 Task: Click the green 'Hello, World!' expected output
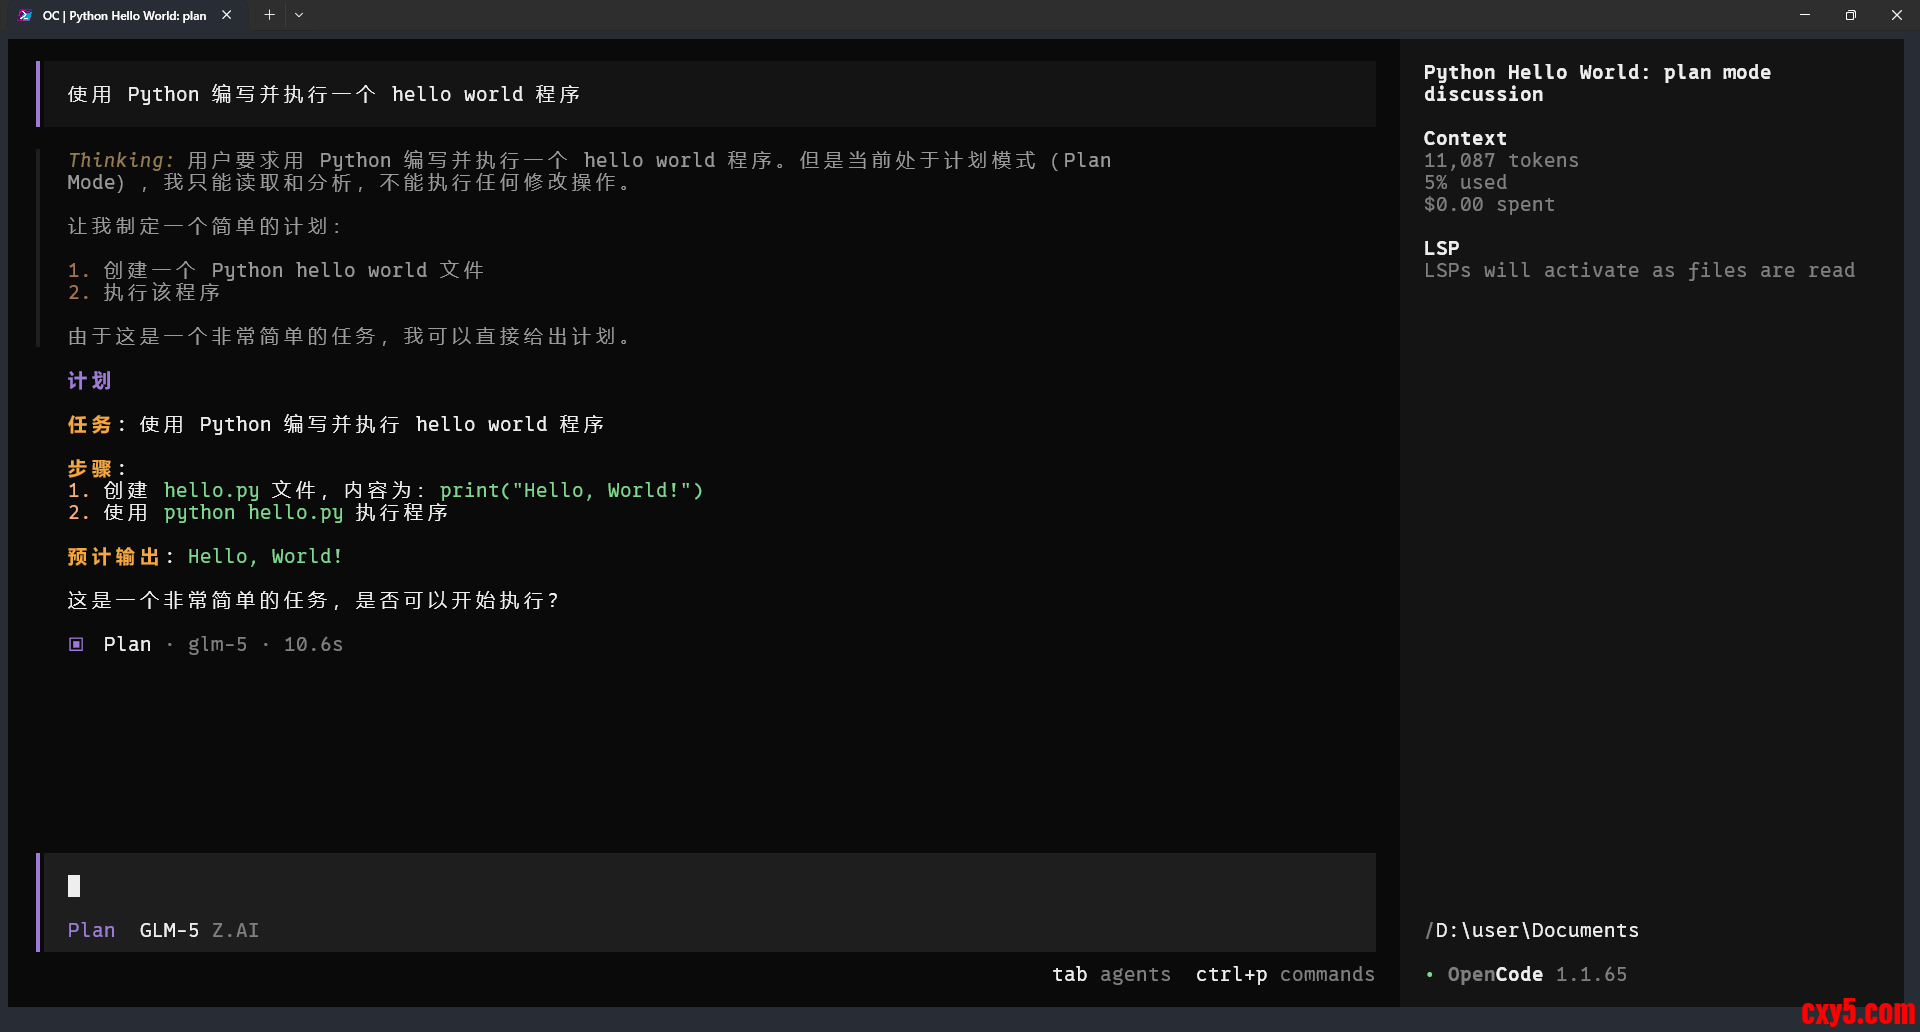265,556
